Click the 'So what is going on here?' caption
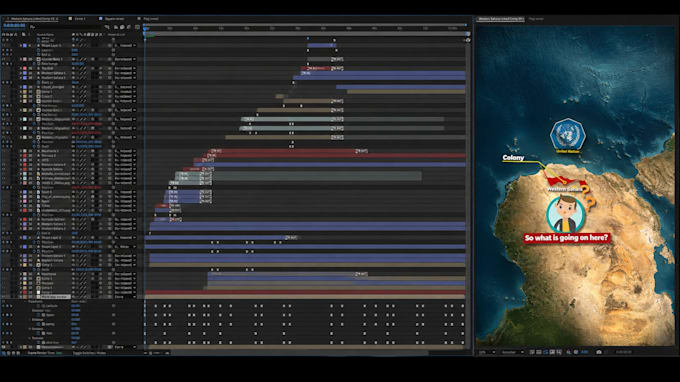This screenshot has height=382, width=680. point(566,238)
